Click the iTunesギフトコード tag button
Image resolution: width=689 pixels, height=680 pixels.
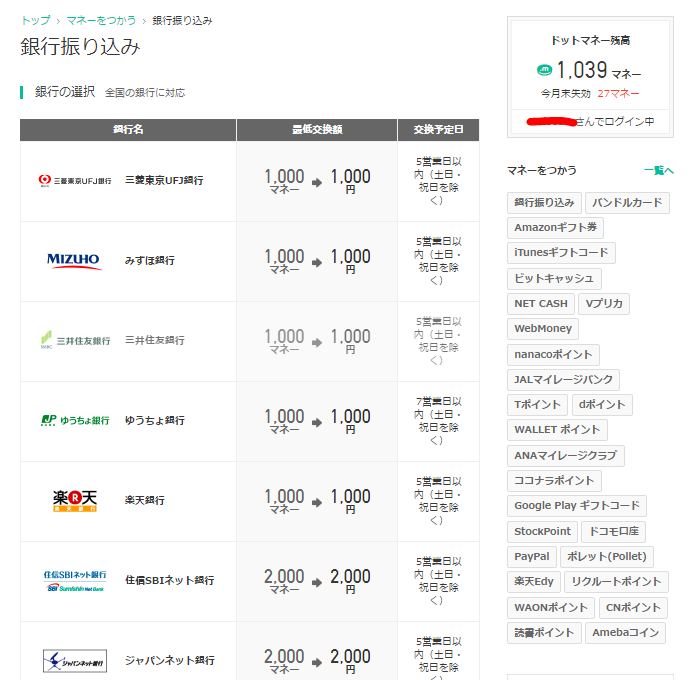(561, 253)
